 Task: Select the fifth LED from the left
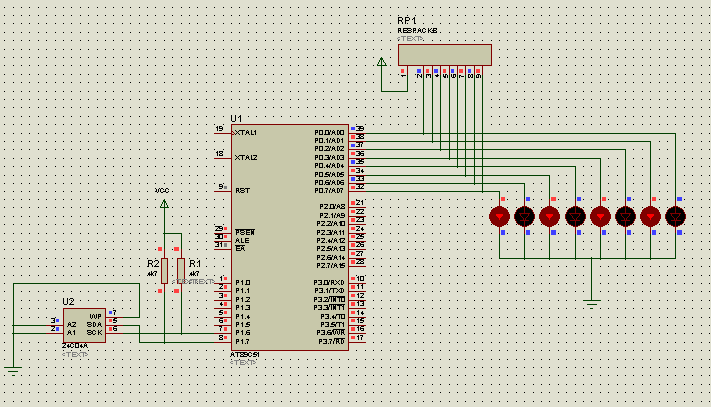click(x=600, y=216)
